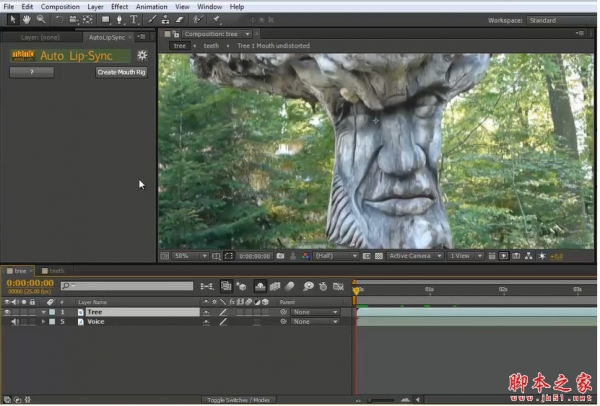Select the Hand tool
Image resolution: width=600 pixels, height=406 pixels.
pos(26,19)
